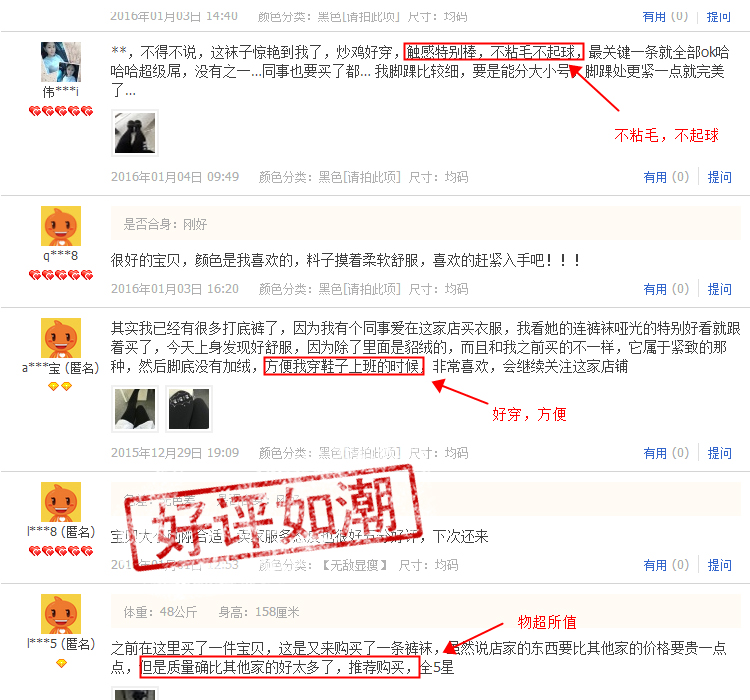Click avatar of anonymous reviewer a***宝
Screen dimensions: 750x700
tap(61, 338)
